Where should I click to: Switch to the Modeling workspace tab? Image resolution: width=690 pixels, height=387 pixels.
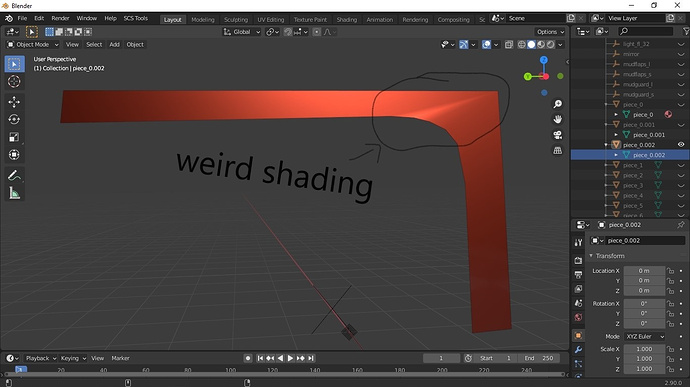203,19
